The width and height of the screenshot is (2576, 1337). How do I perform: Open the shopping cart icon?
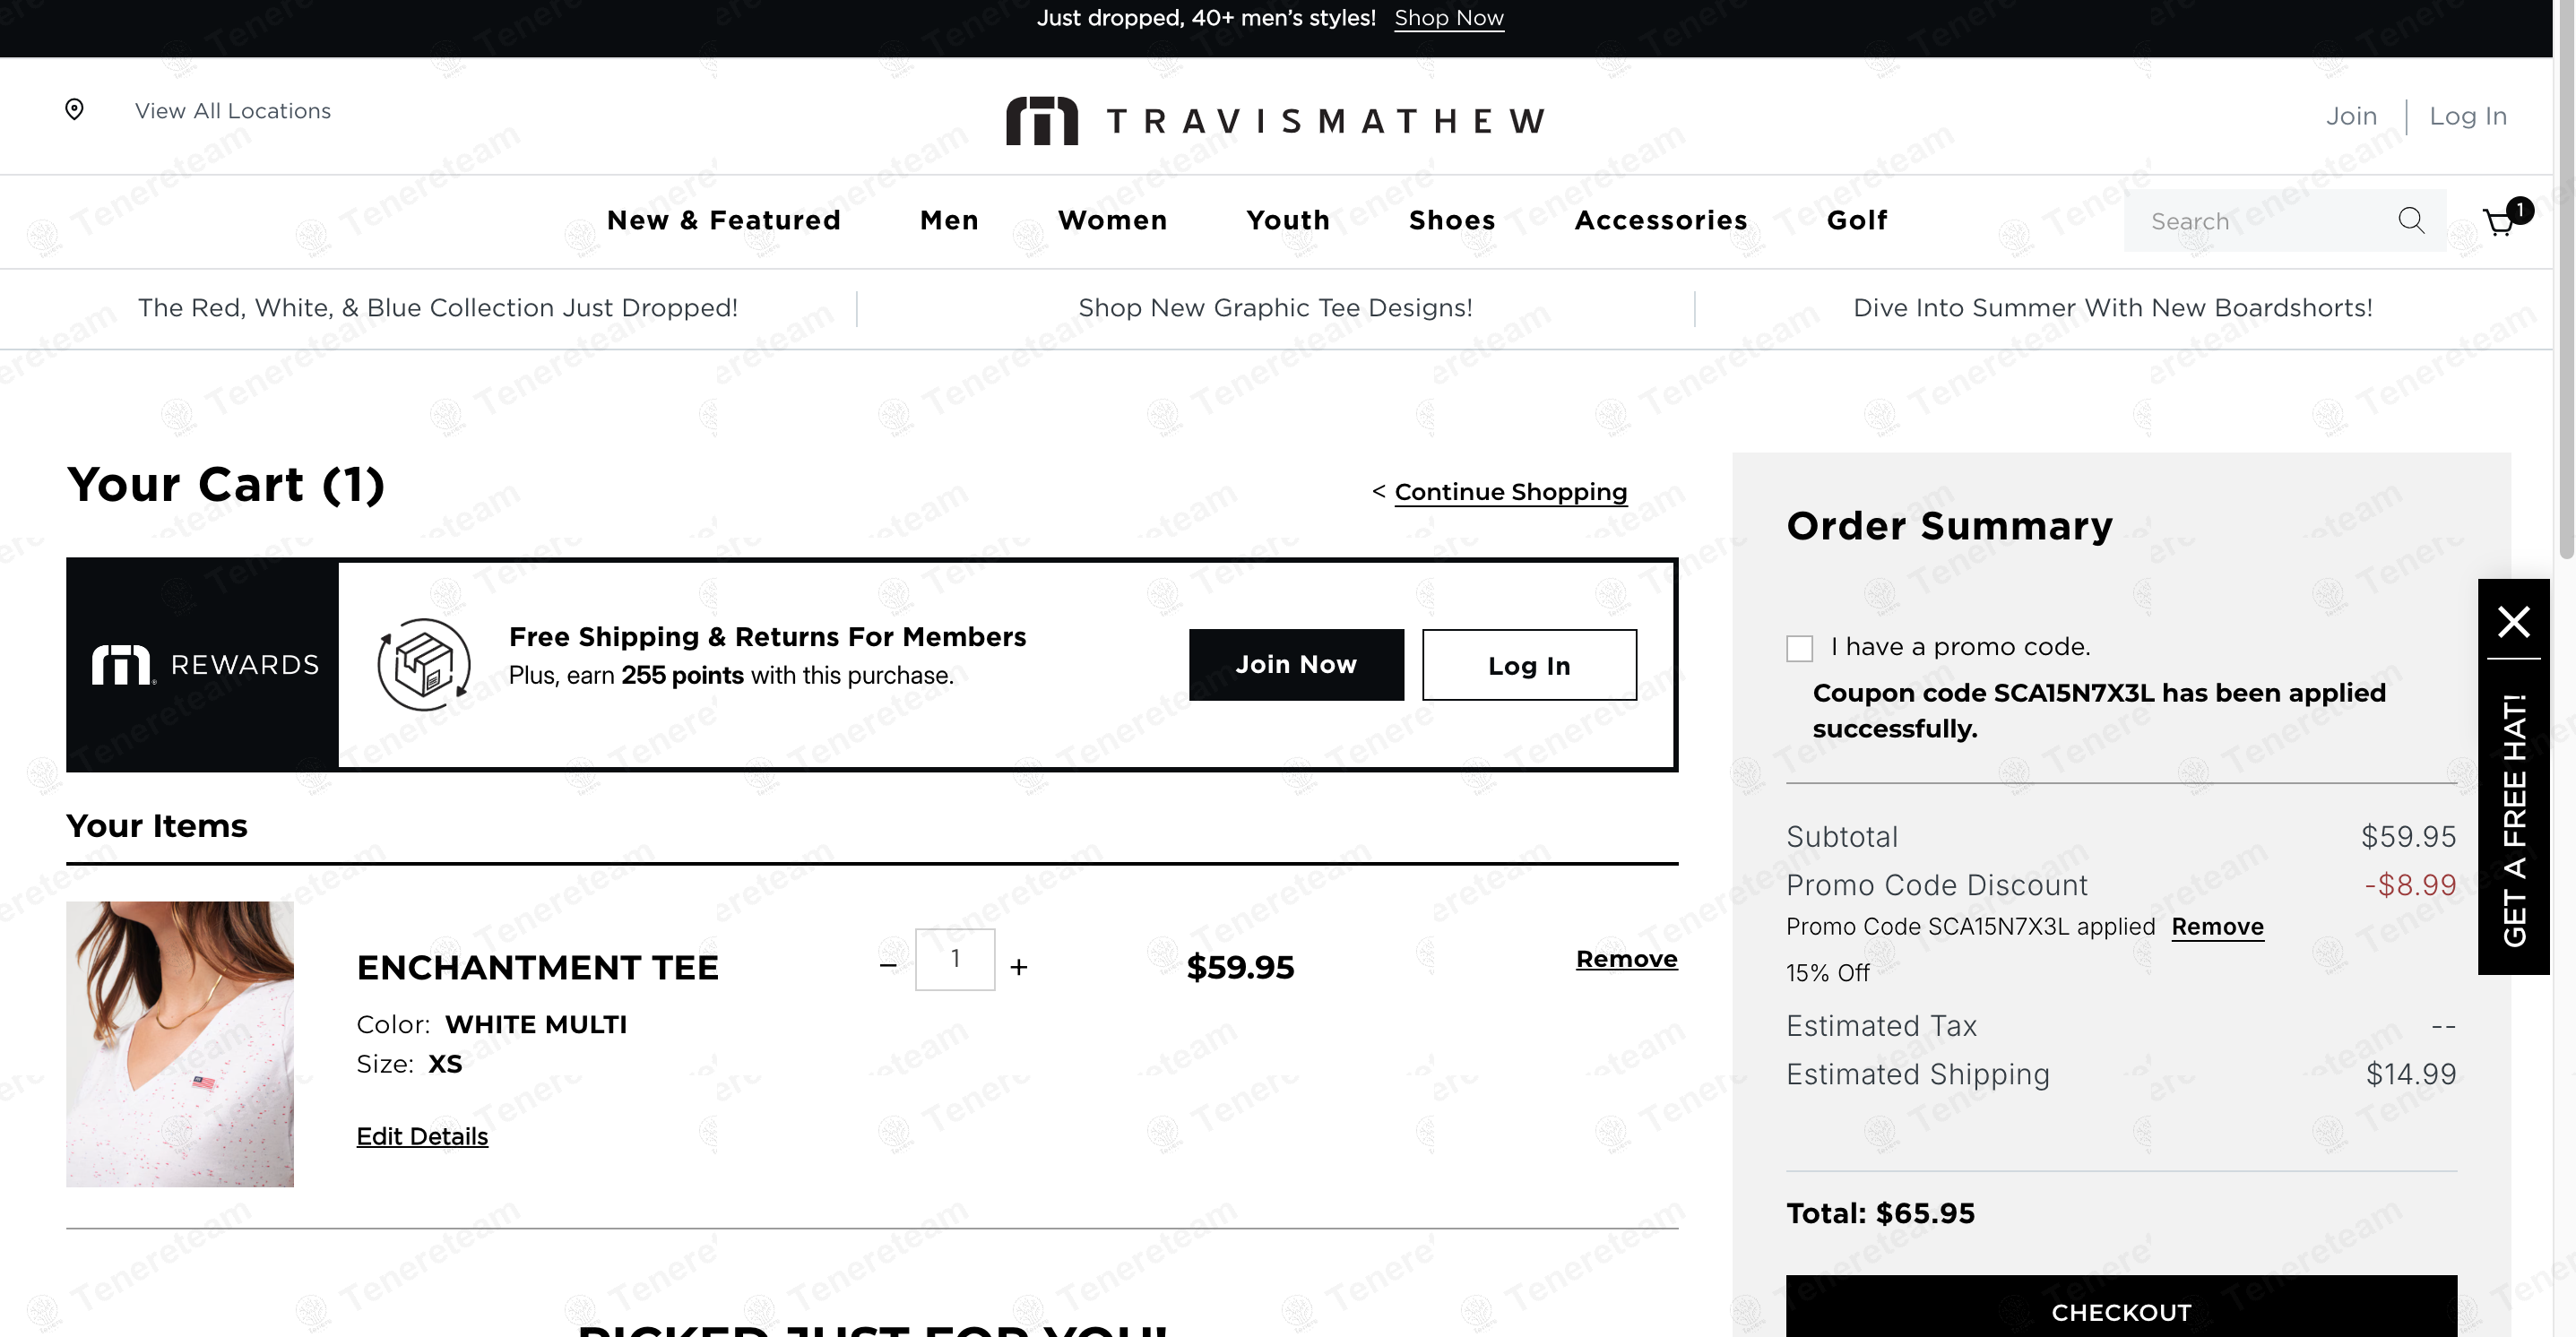2501,220
